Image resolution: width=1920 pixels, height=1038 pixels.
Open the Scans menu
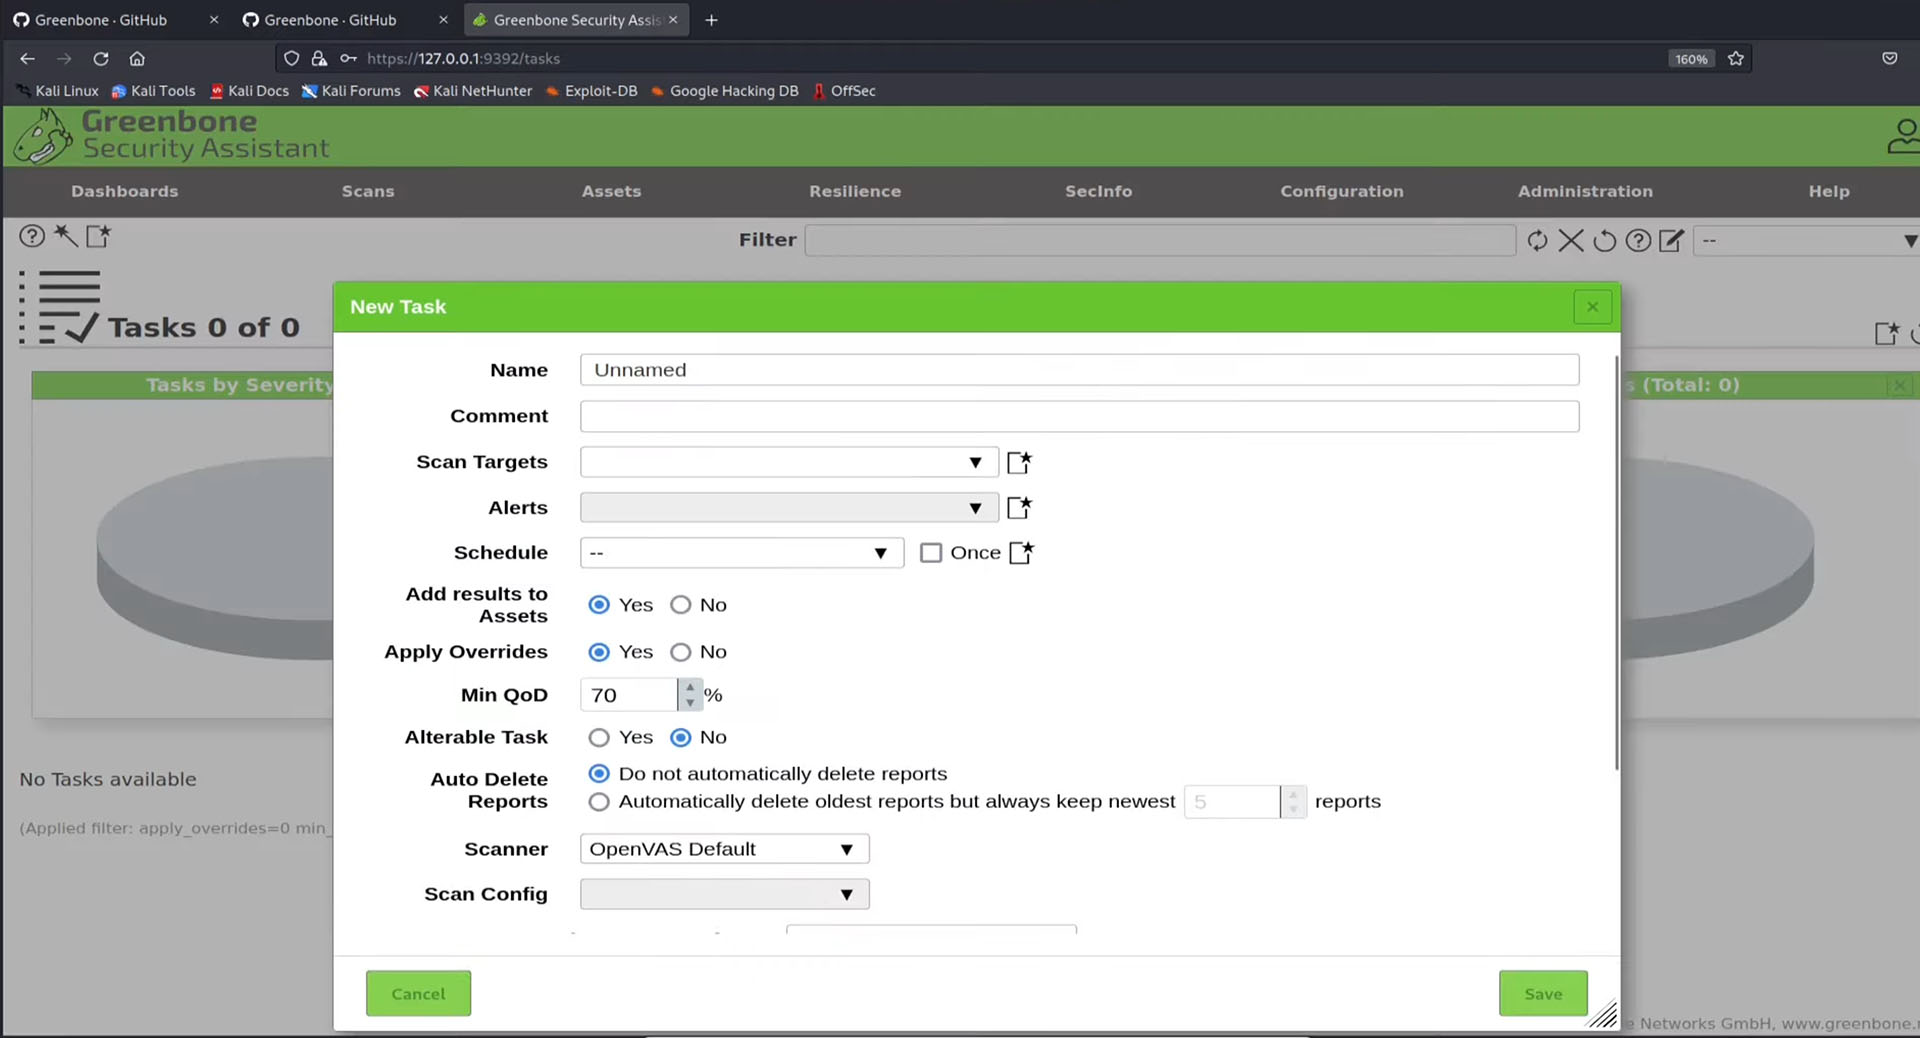(368, 191)
